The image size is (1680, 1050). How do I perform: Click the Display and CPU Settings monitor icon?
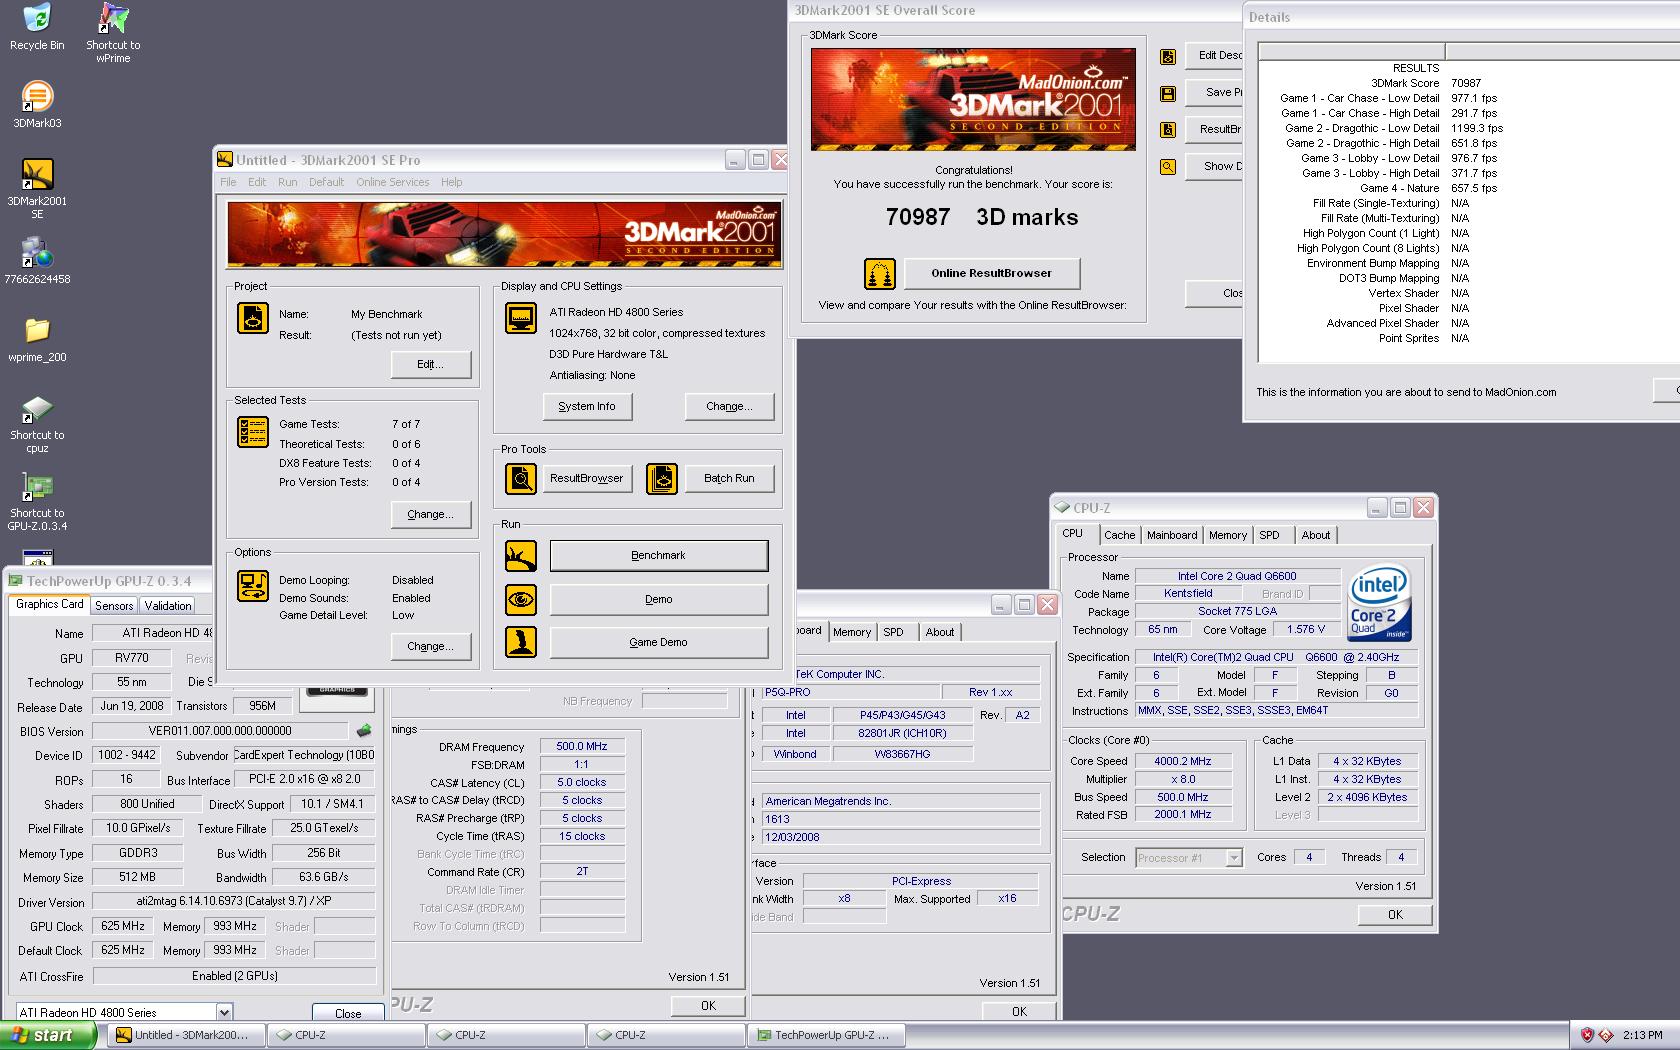[520, 318]
